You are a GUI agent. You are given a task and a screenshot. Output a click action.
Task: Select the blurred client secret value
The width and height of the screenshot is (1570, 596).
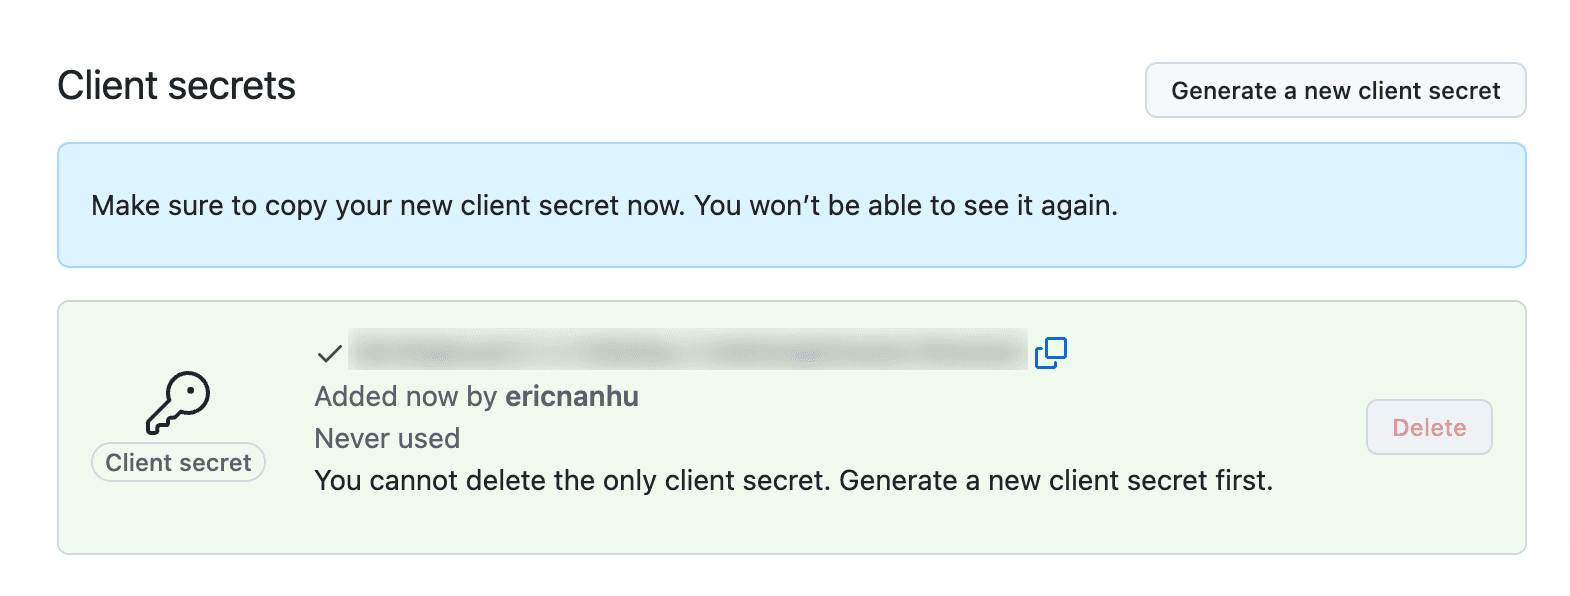[x=690, y=350]
